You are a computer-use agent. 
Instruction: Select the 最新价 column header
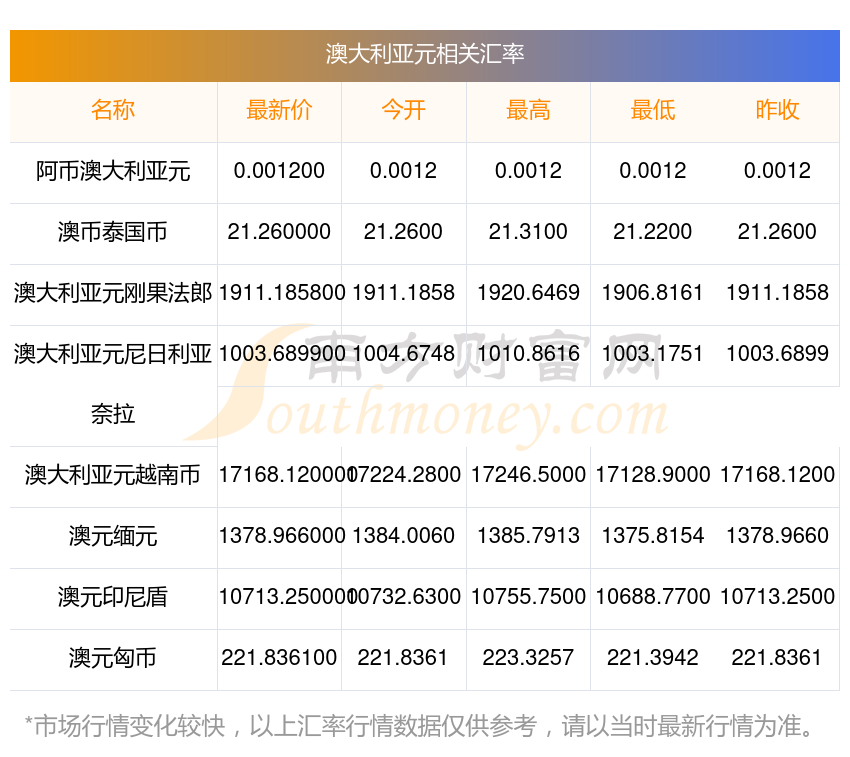click(x=279, y=110)
